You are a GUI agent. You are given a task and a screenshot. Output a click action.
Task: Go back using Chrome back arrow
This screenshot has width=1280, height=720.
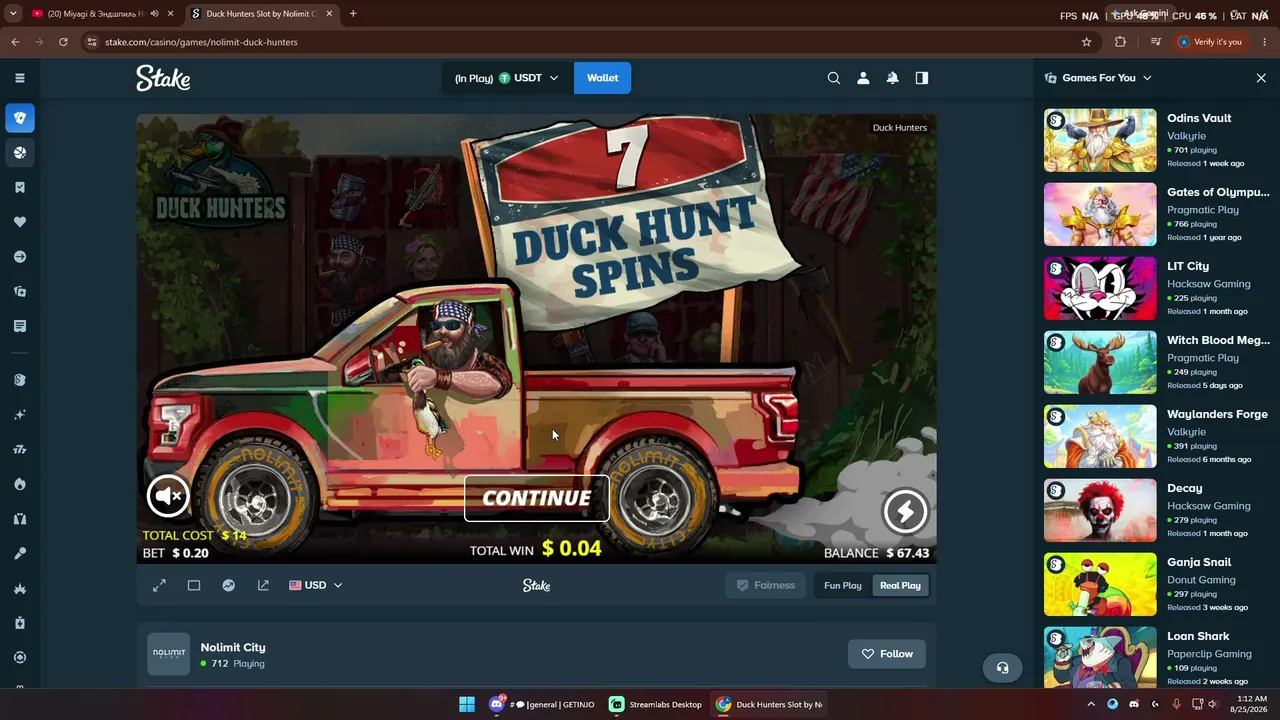(15, 42)
